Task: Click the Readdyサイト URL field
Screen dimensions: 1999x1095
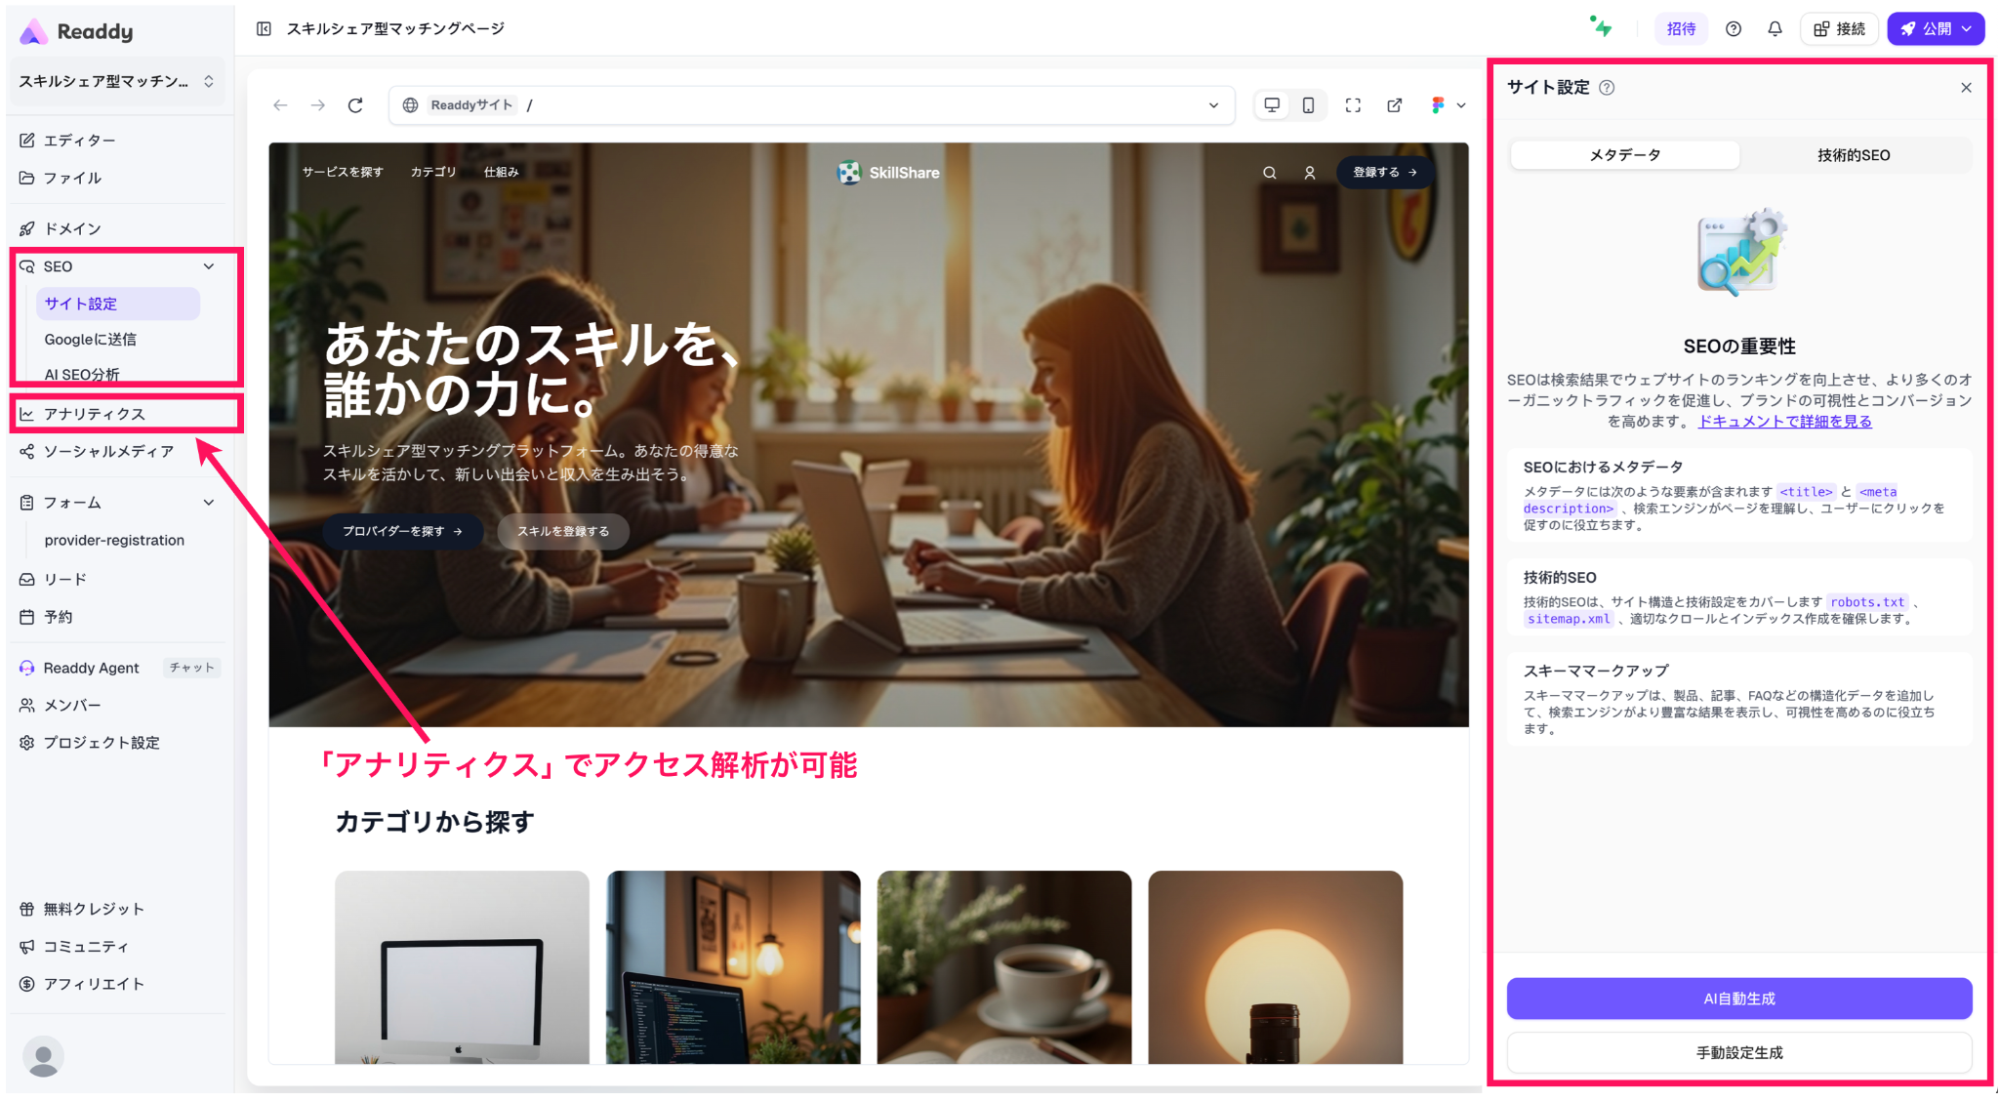Action: pos(812,105)
